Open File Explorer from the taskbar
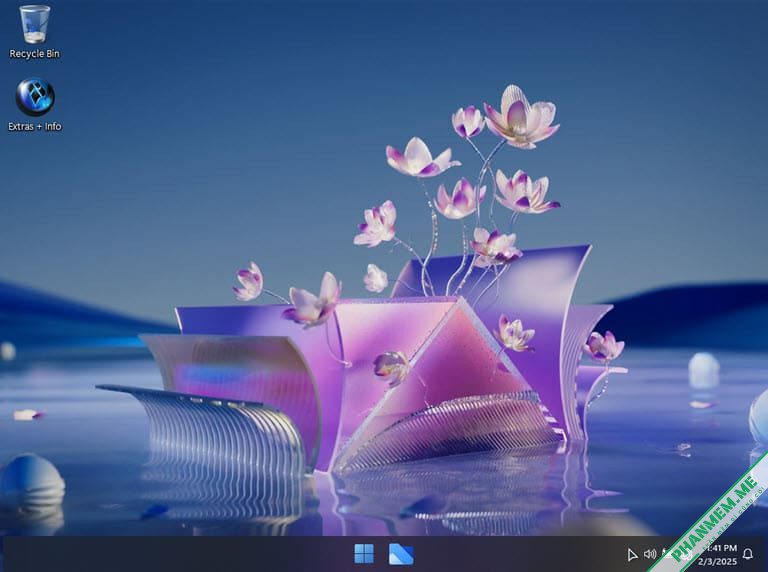The height and width of the screenshot is (572, 768). tap(401, 554)
